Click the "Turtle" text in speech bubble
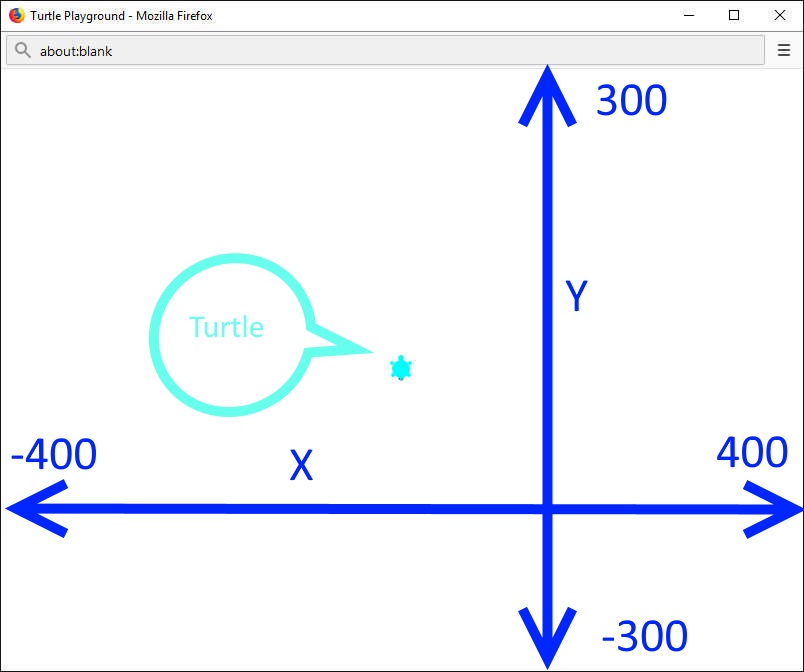 click(x=226, y=327)
